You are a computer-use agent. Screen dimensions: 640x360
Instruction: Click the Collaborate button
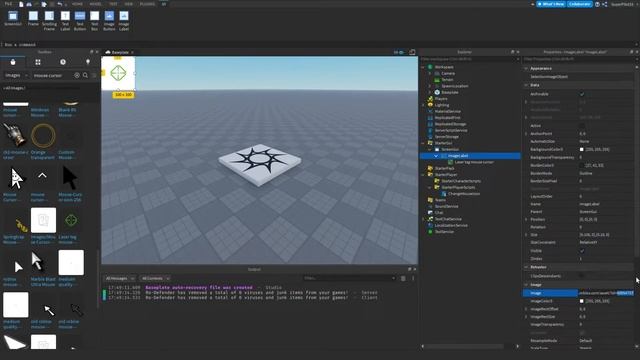pos(580,4)
